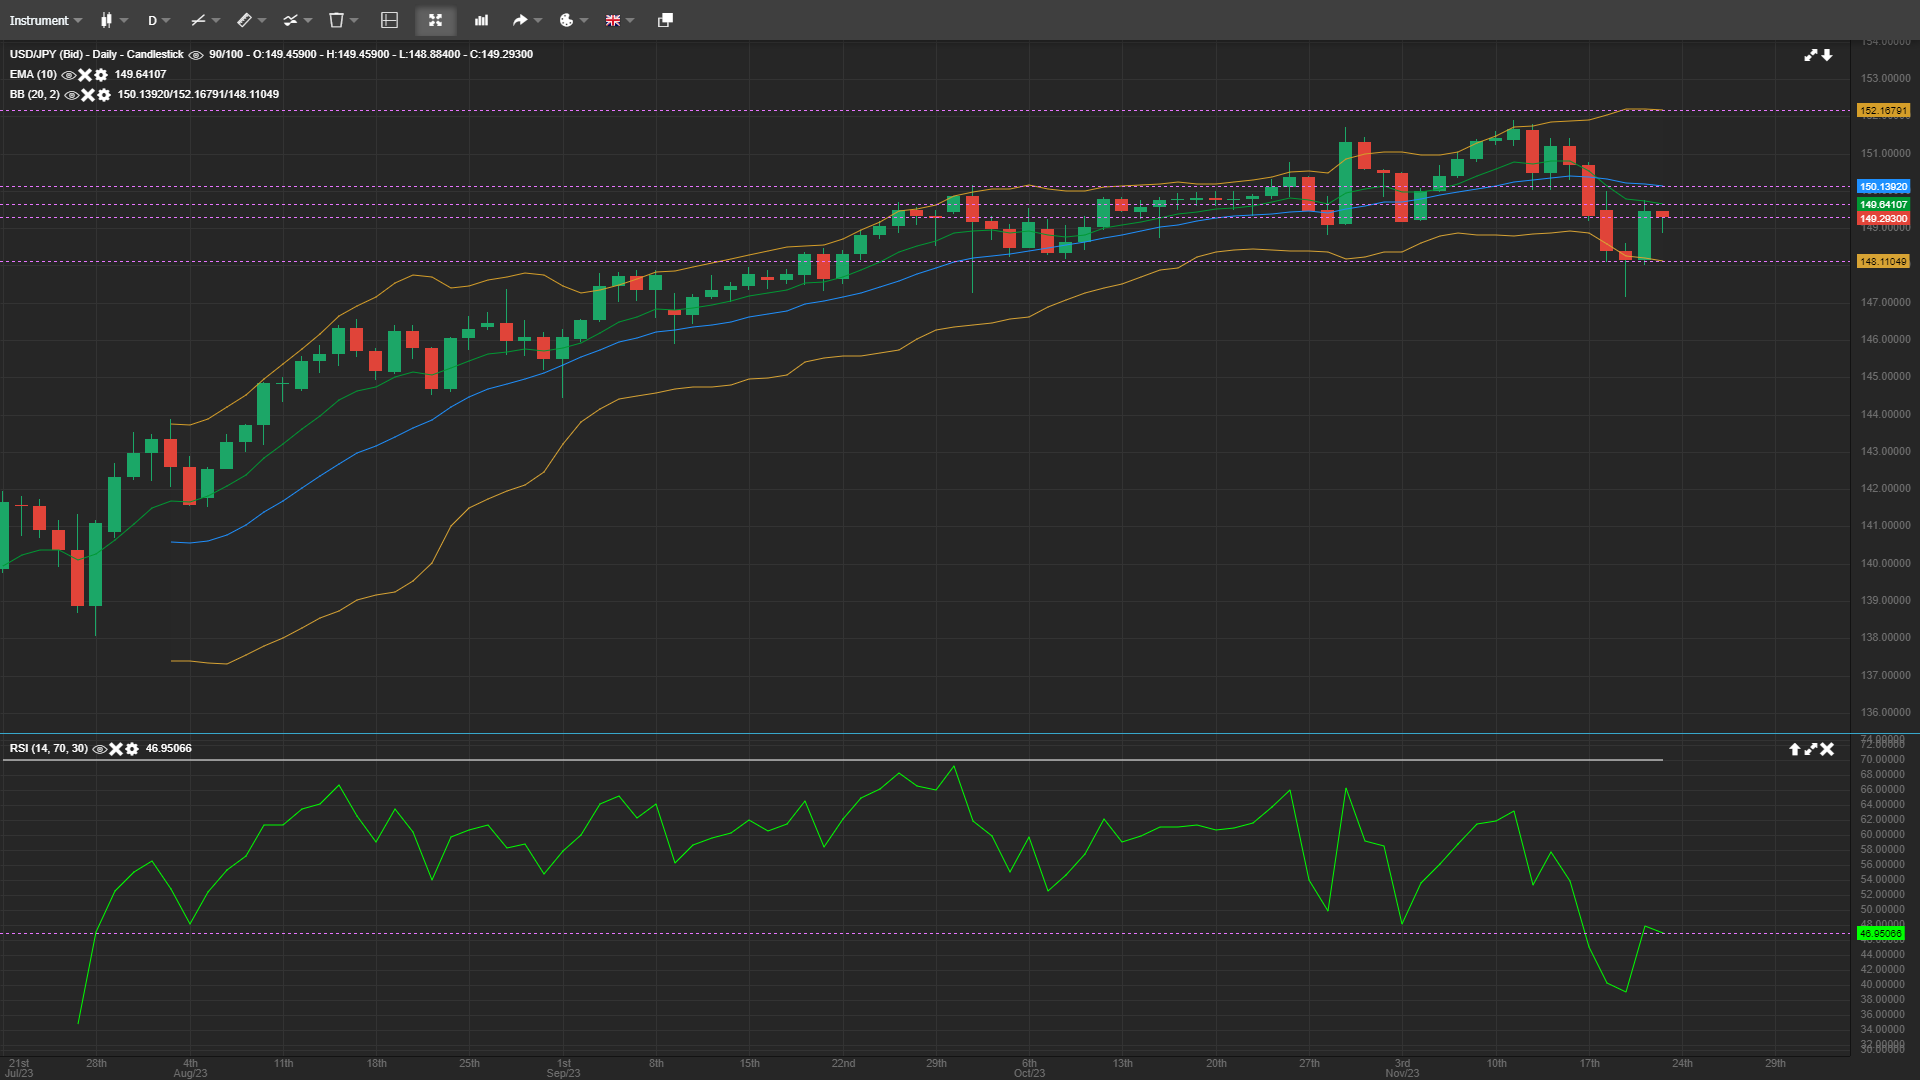Click the bar chart volume icon
Screen dimensions: 1920x1080
pyautogui.click(x=481, y=20)
